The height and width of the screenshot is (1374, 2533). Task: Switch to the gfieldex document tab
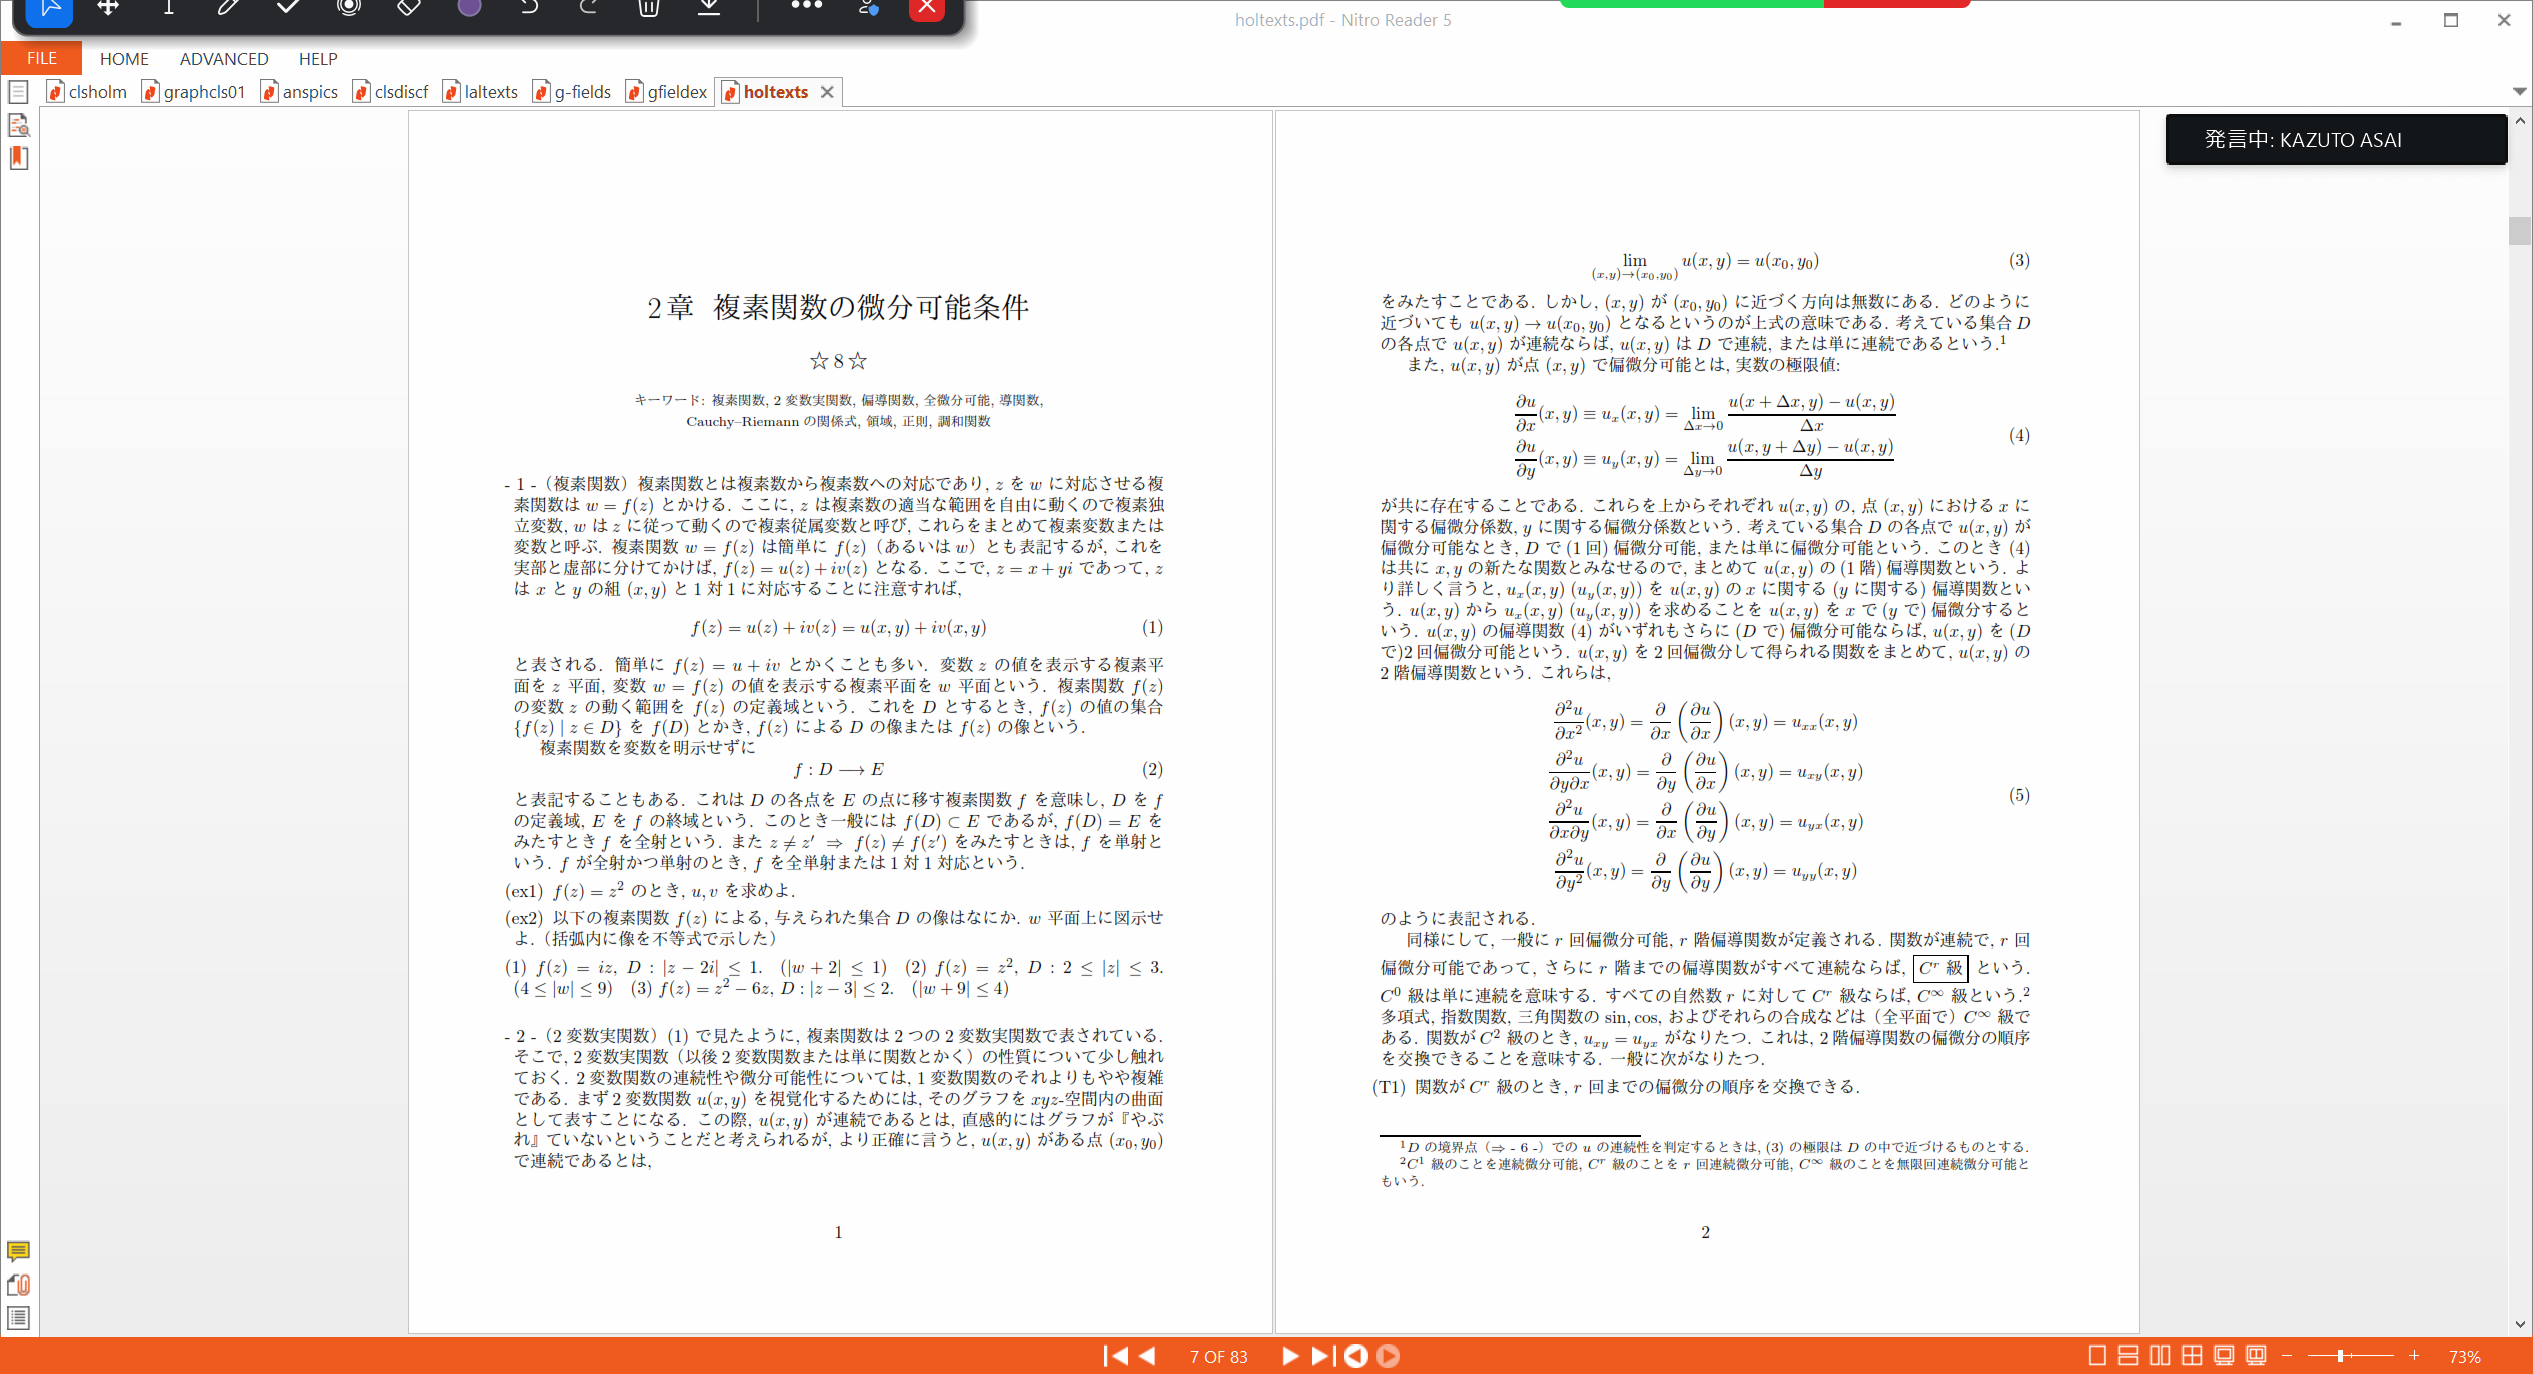(x=676, y=91)
